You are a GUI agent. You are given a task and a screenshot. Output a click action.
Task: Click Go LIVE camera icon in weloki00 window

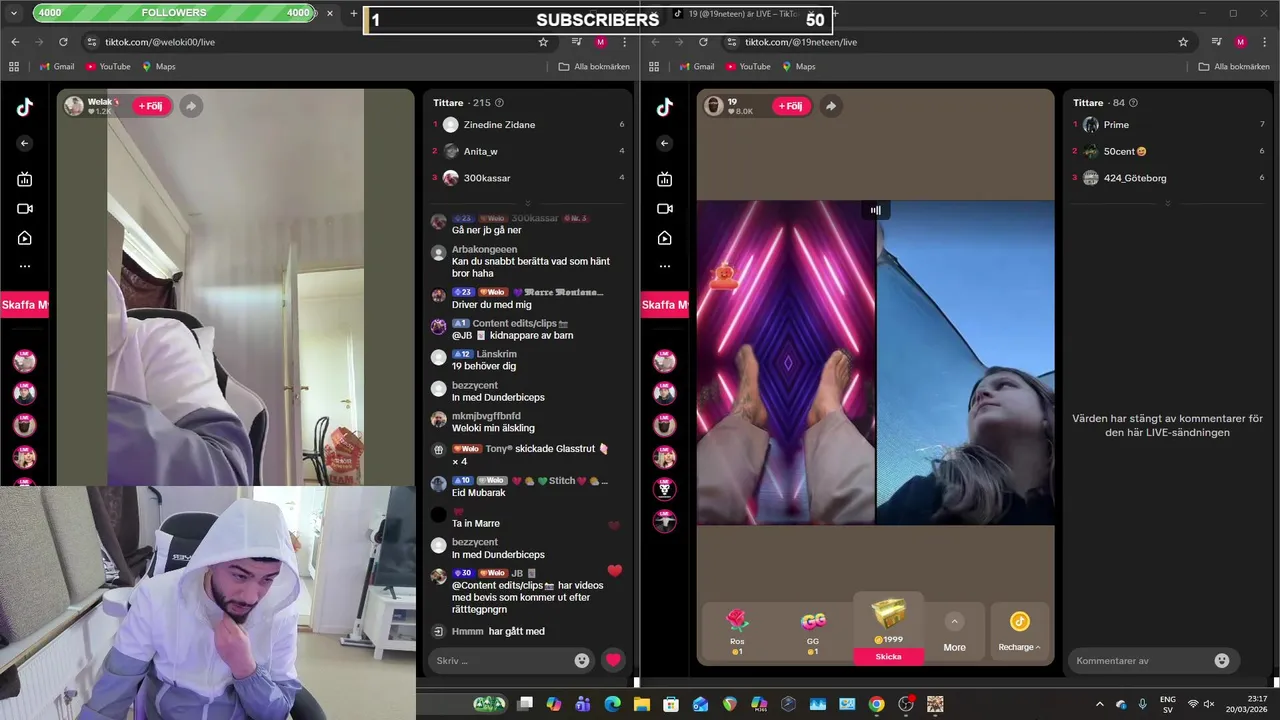point(25,209)
